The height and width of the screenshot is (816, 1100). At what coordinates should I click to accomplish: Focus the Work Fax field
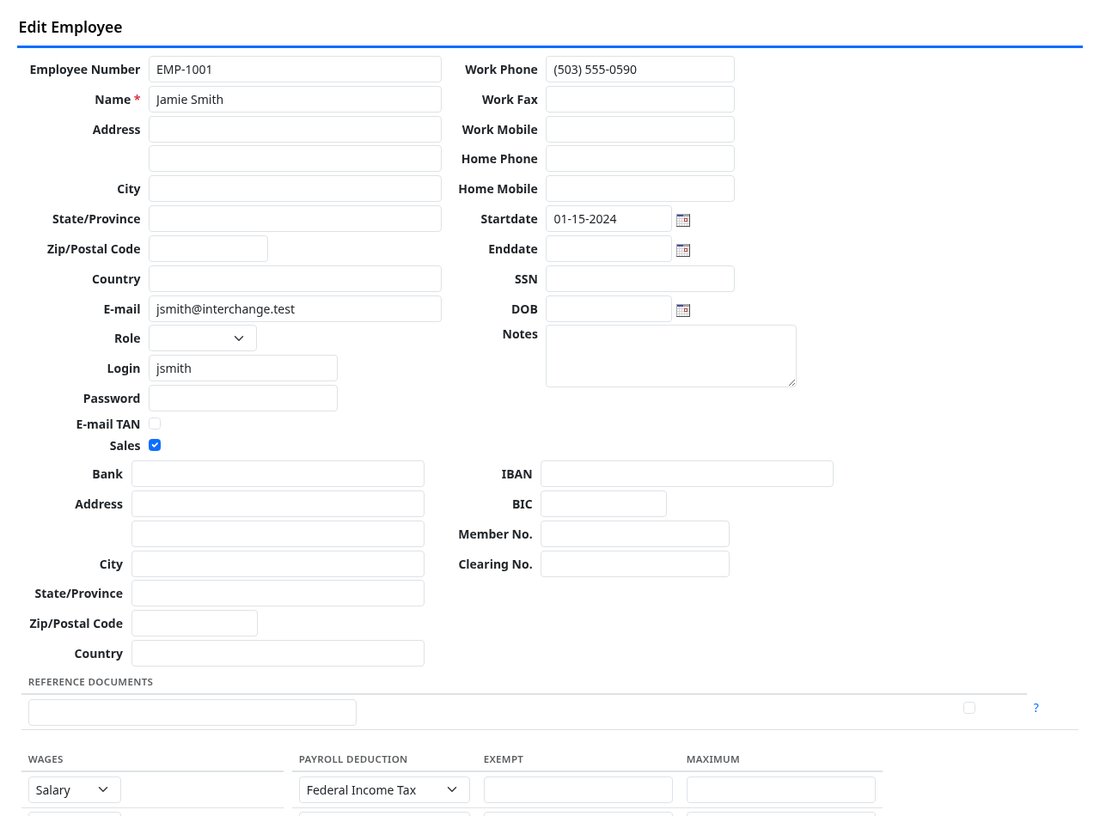coord(640,99)
